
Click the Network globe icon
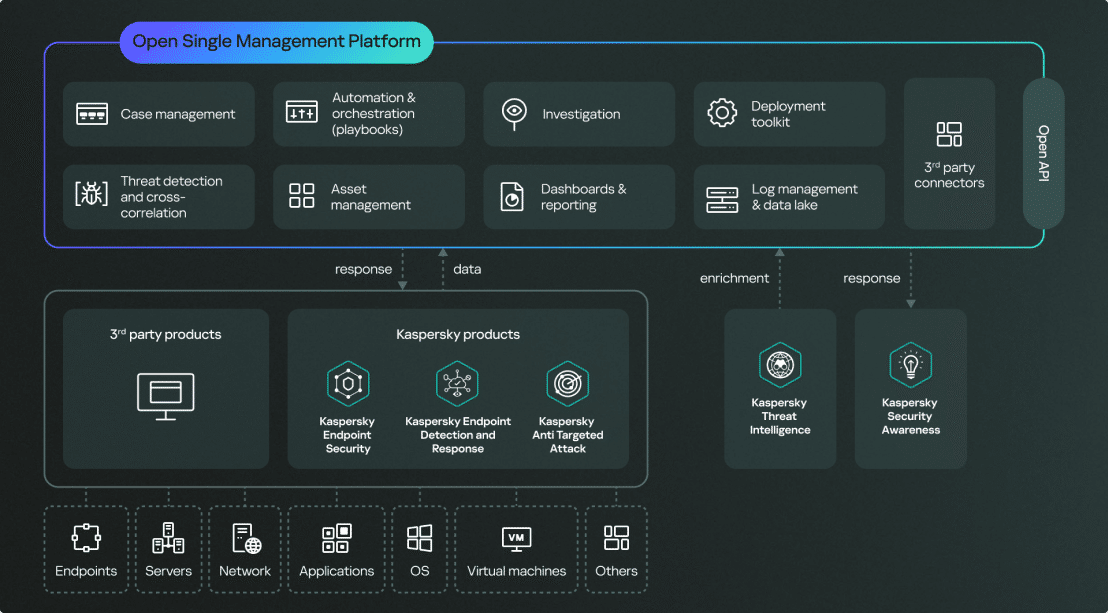tap(247, 539)
